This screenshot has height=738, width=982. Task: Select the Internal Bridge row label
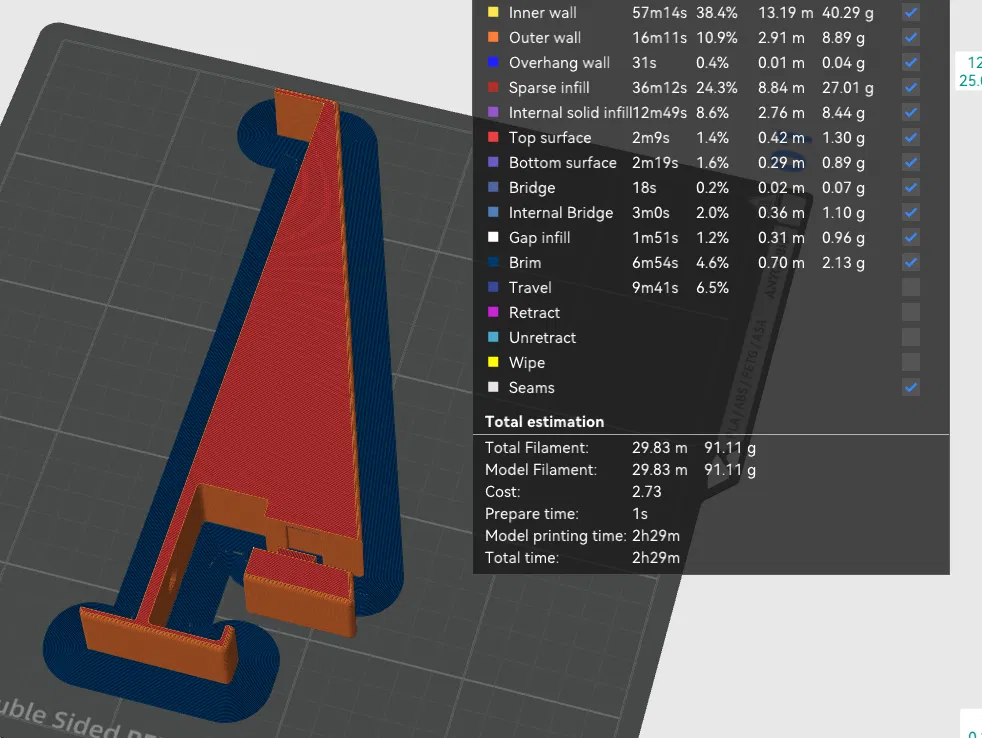[x=561, y=213]
